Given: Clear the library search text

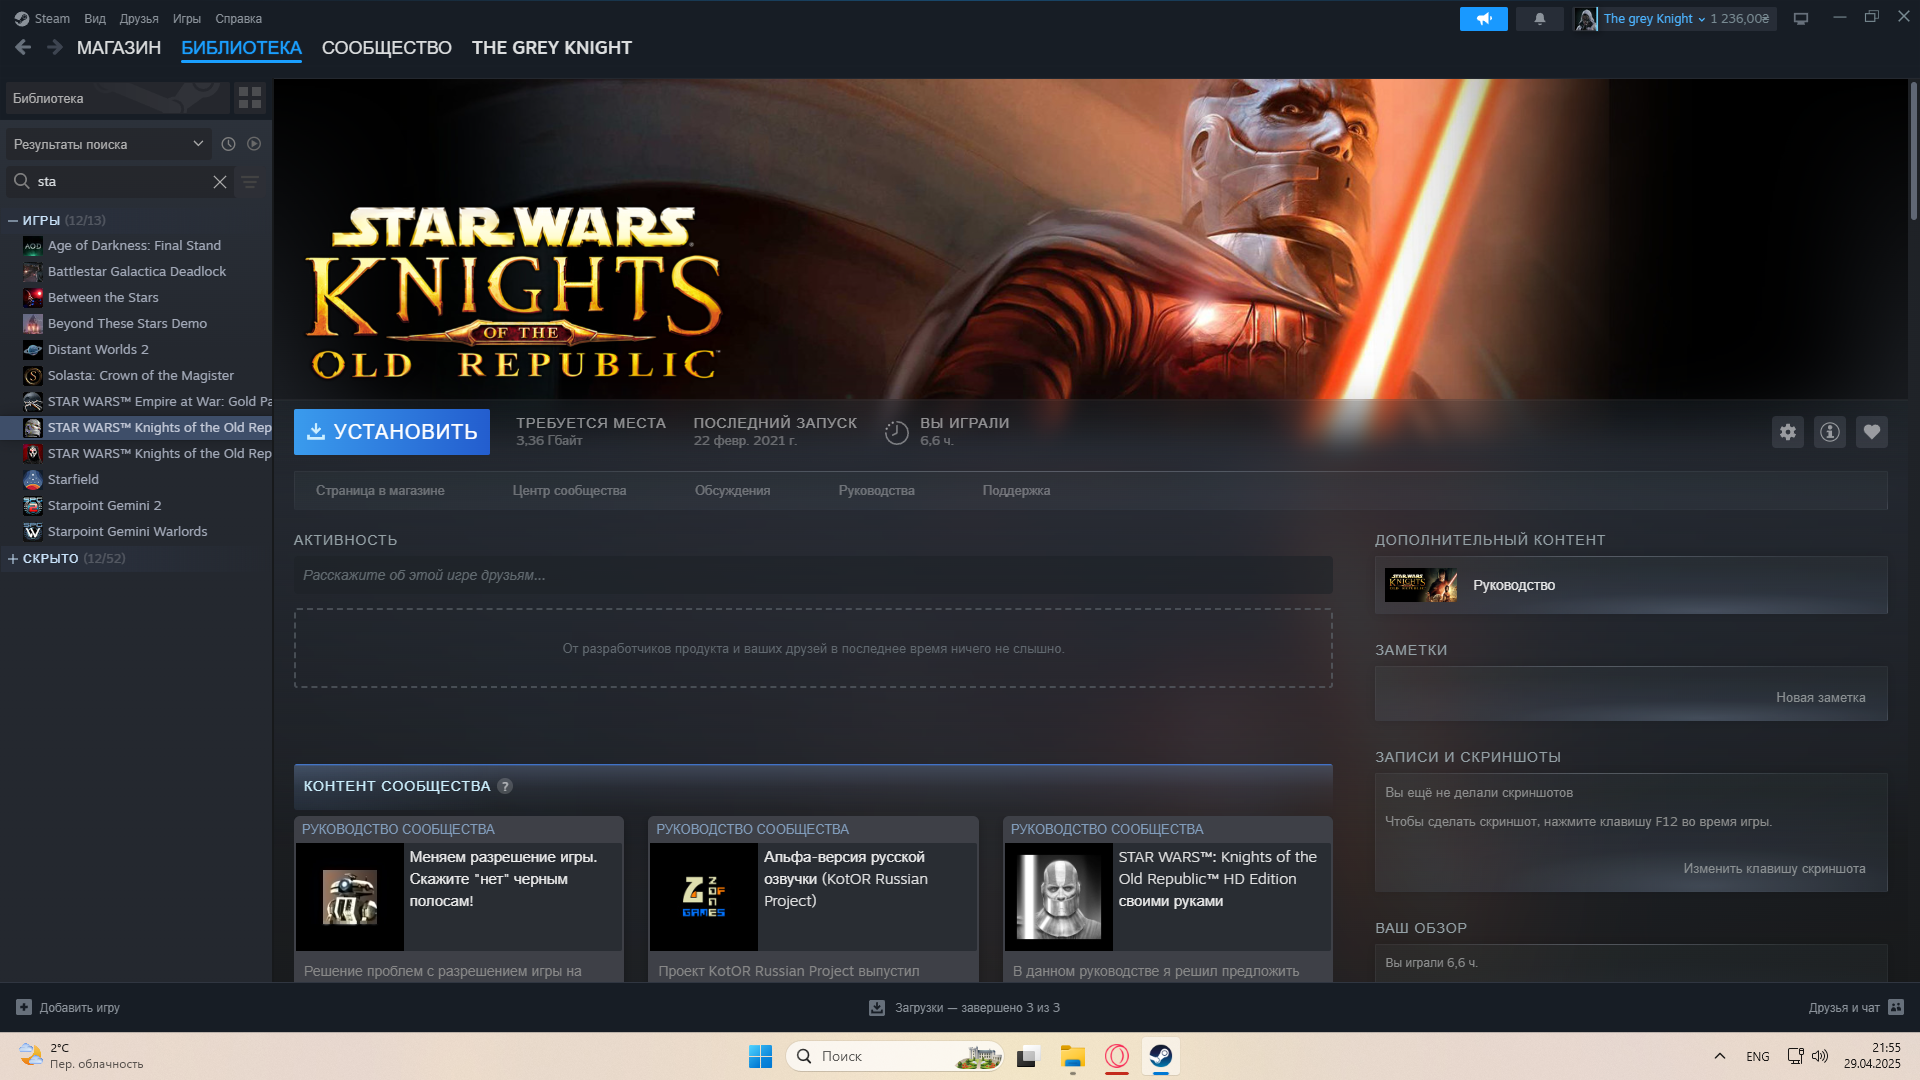Looking at the screenshot, I should [220, 181].
